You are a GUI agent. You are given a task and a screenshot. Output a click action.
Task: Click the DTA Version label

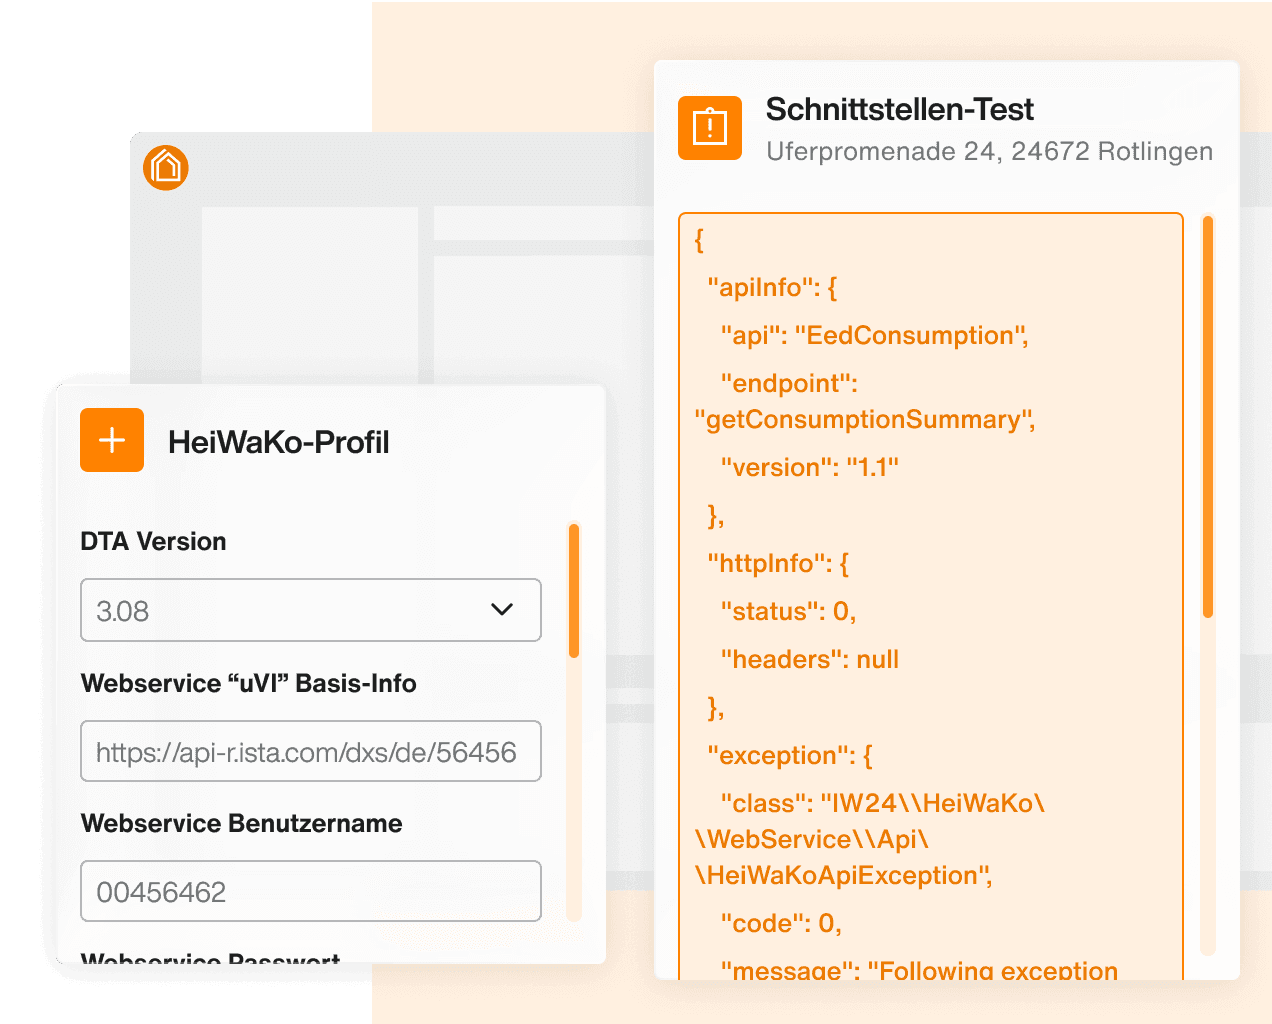click(153, 541)
